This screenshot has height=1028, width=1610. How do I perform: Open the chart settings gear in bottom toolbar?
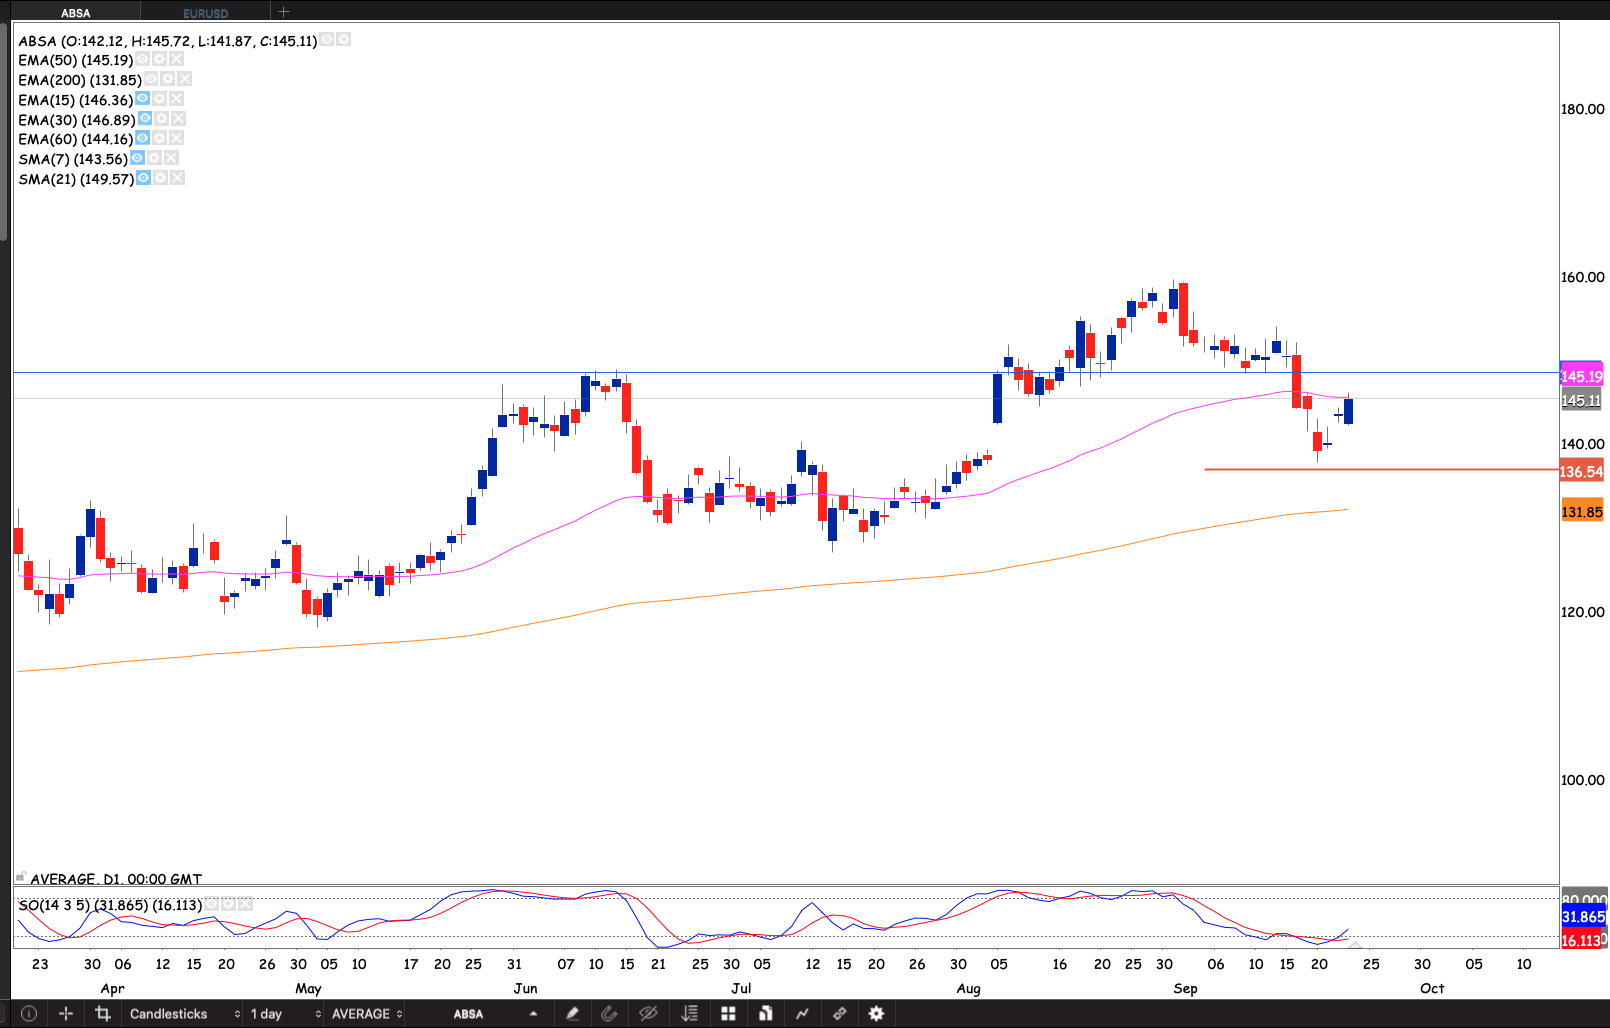click(x=876, y=1013)
